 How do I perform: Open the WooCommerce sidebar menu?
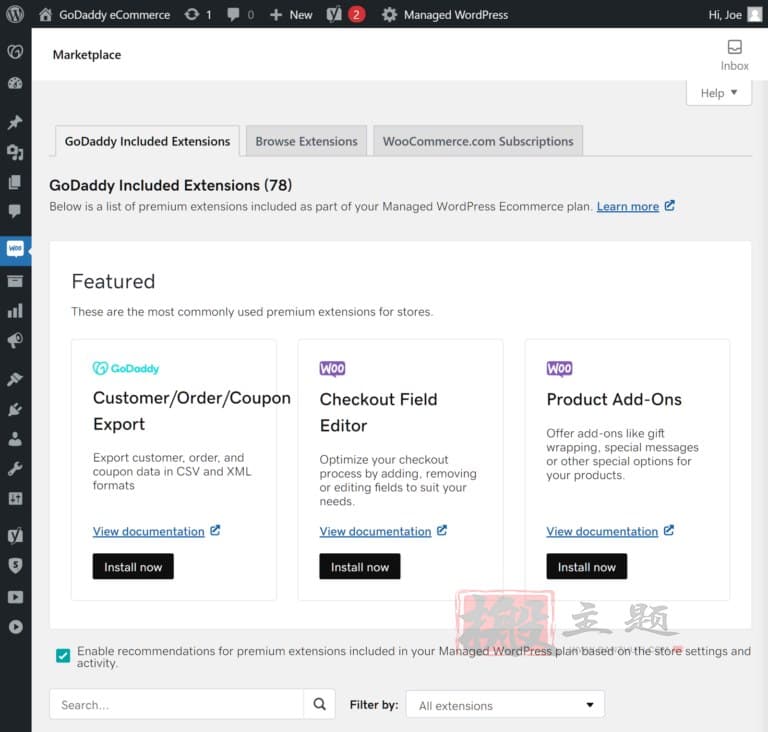tap(15, 250)
